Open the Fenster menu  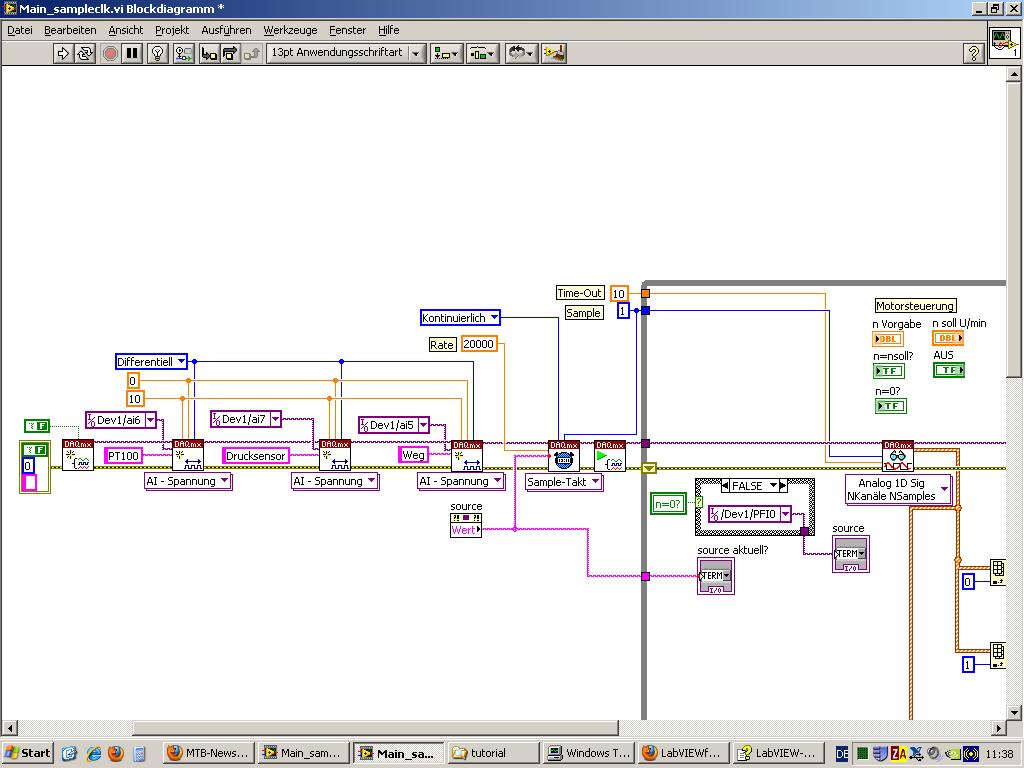[347, 30]
